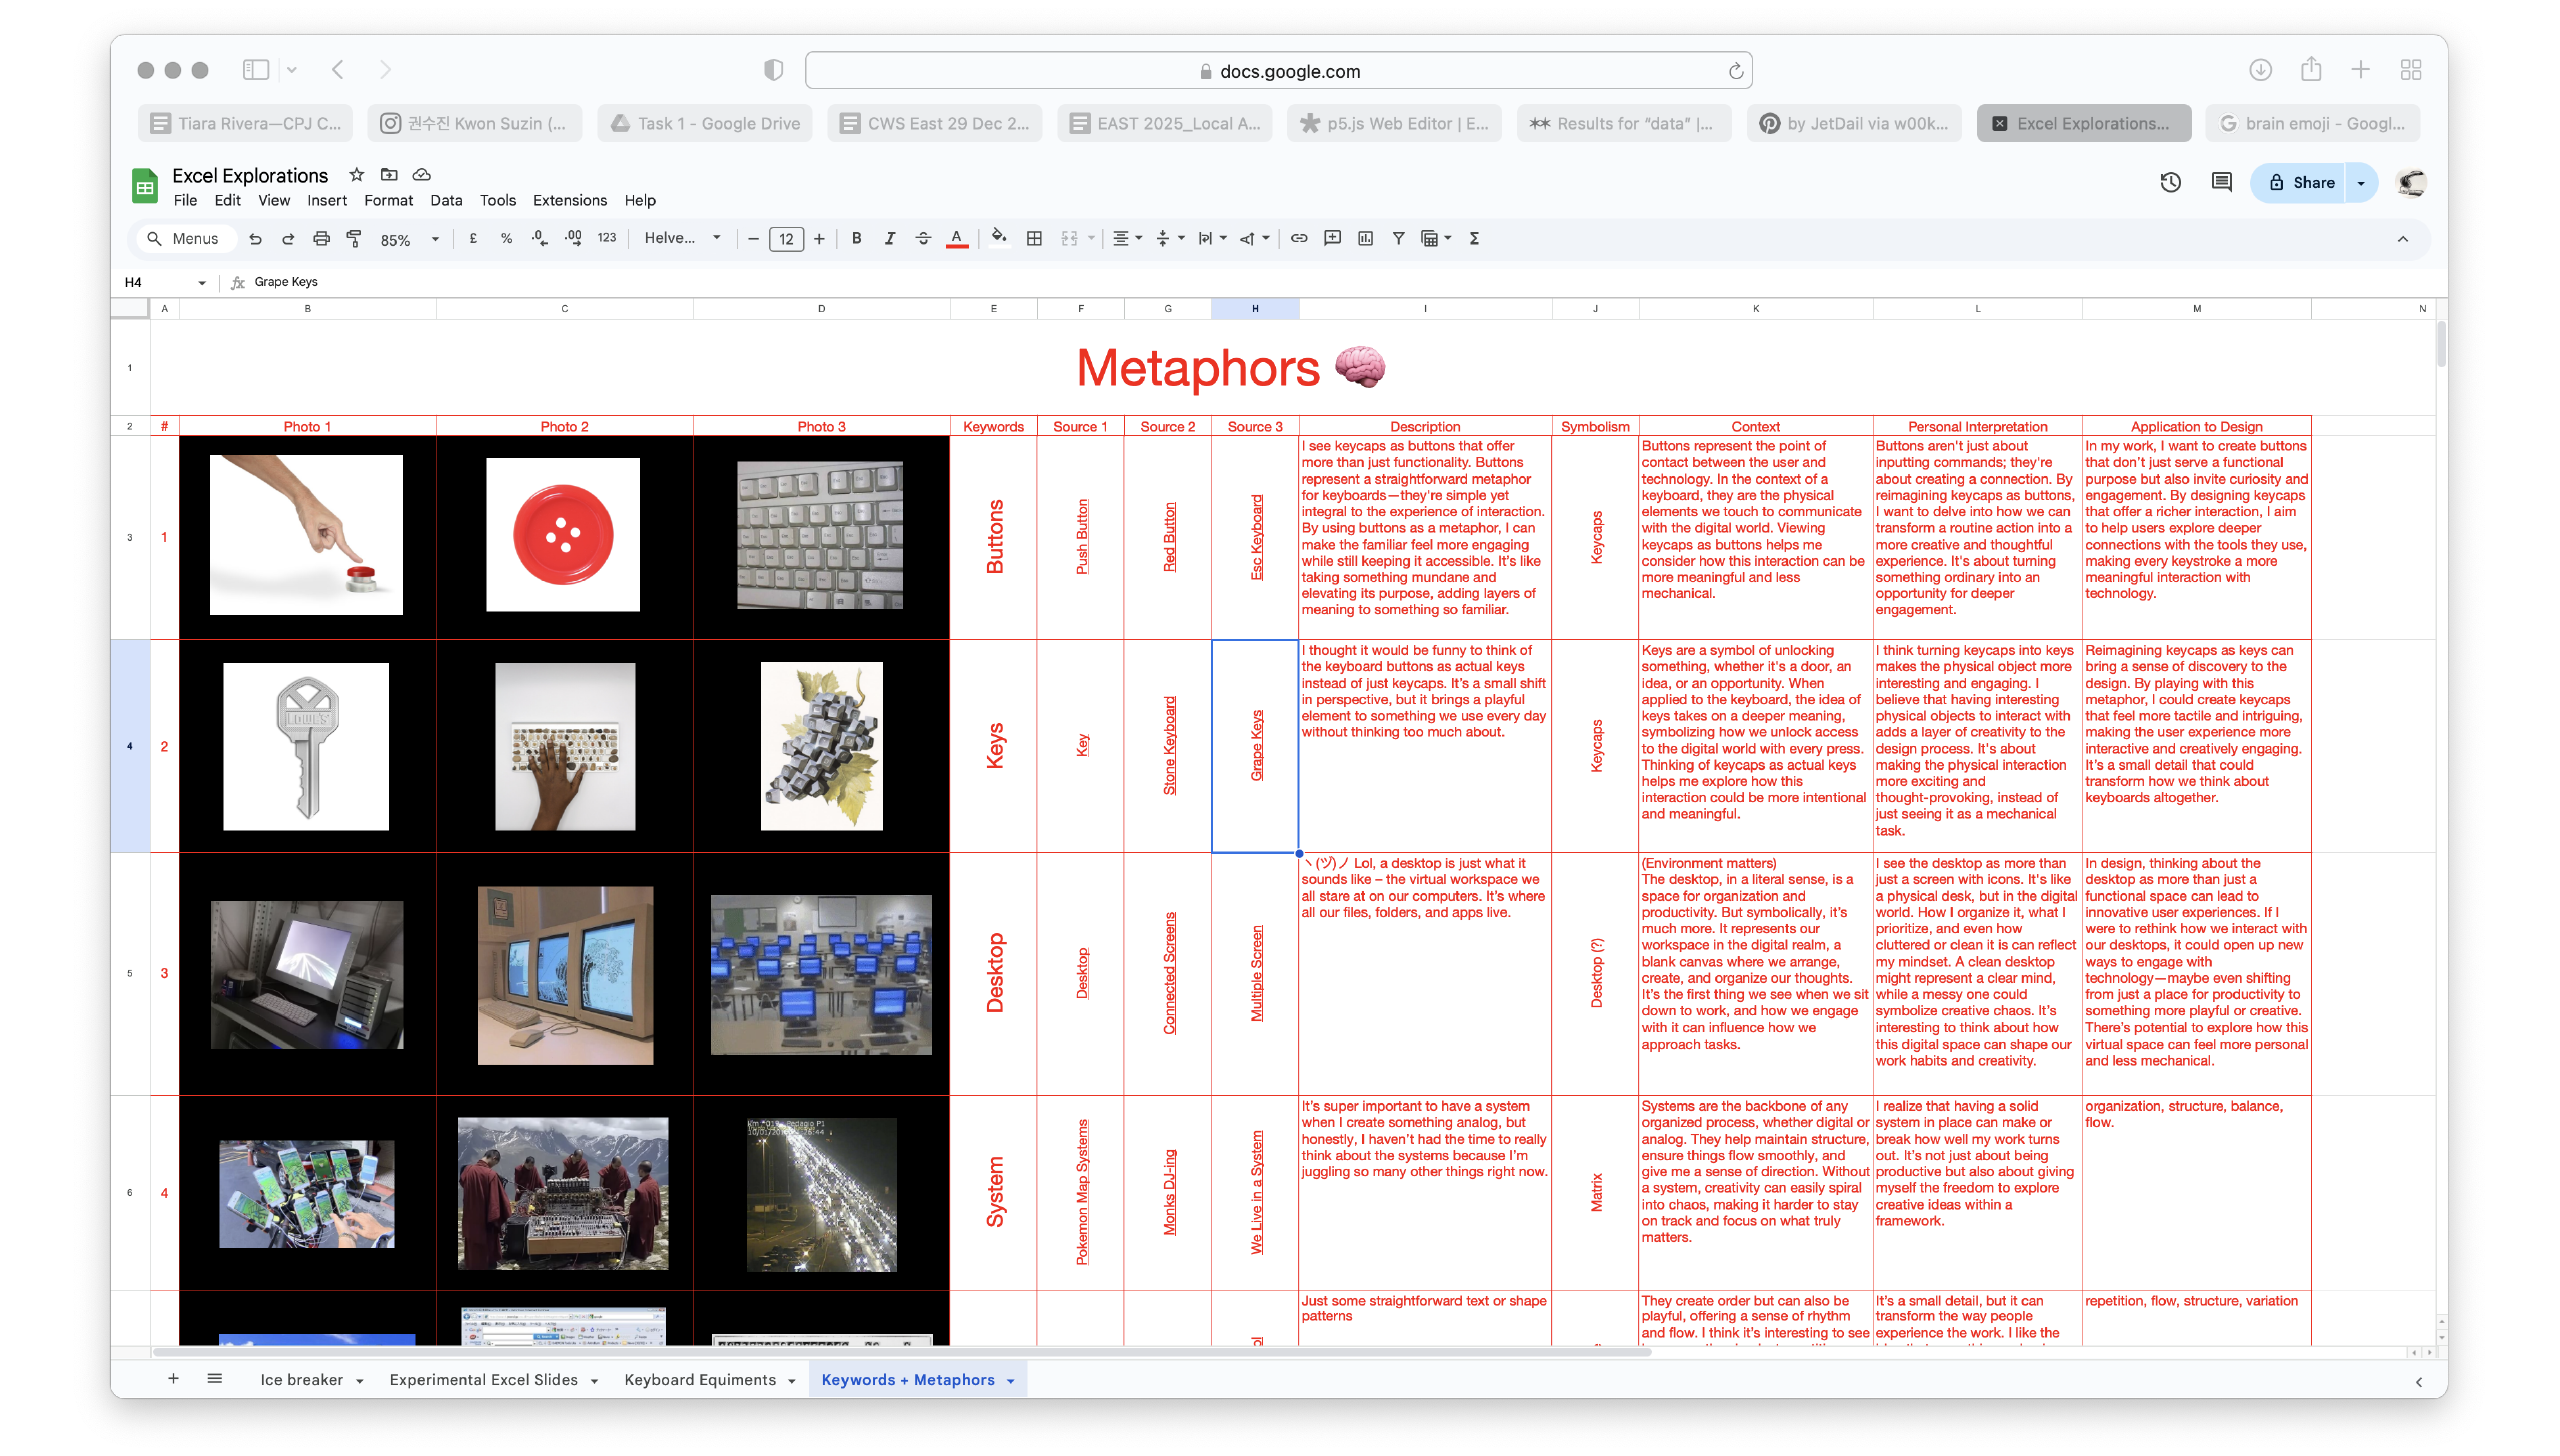The height and width of the screenshot is (1456, 2560).
Task: Toggle bold formatting
Action: [857, 239]
